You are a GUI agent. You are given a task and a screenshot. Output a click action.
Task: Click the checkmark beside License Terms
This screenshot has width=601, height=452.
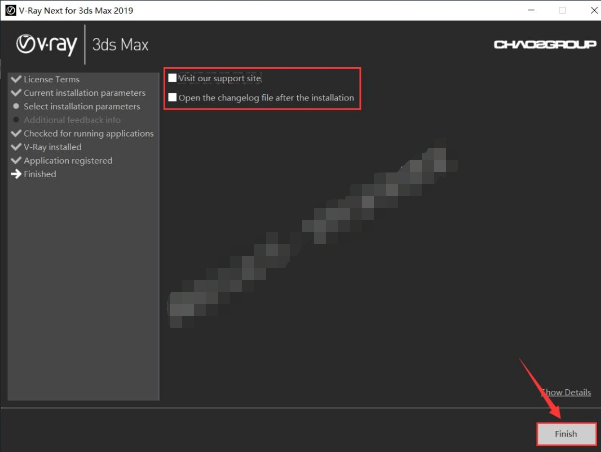click(15, 79)
